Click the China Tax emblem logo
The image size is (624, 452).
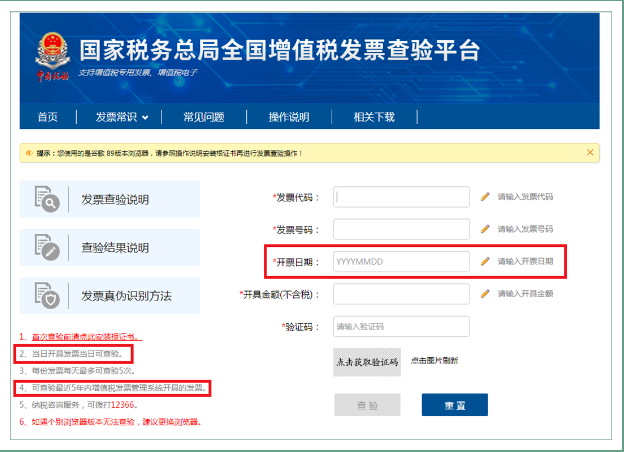pyautogui.click(x=53, y=57)
